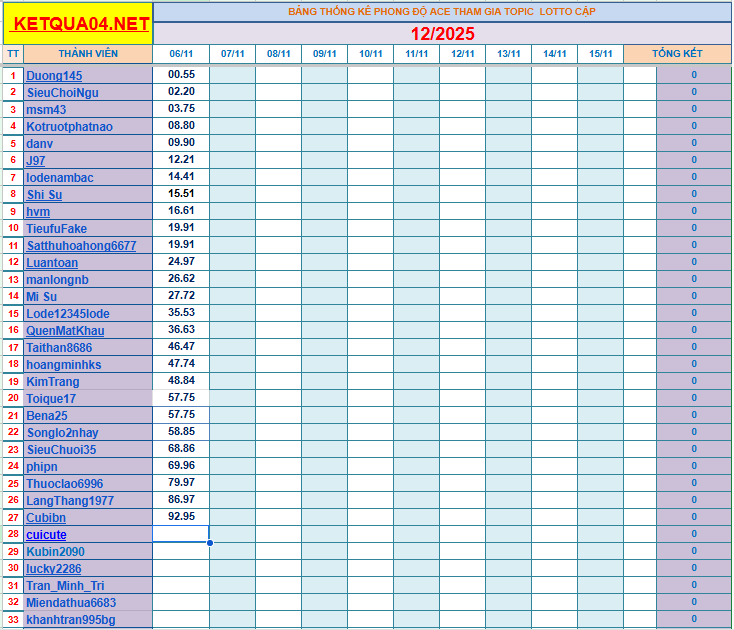
Task: Select cell with value 00.55
Action: click(x=181, y=75)
